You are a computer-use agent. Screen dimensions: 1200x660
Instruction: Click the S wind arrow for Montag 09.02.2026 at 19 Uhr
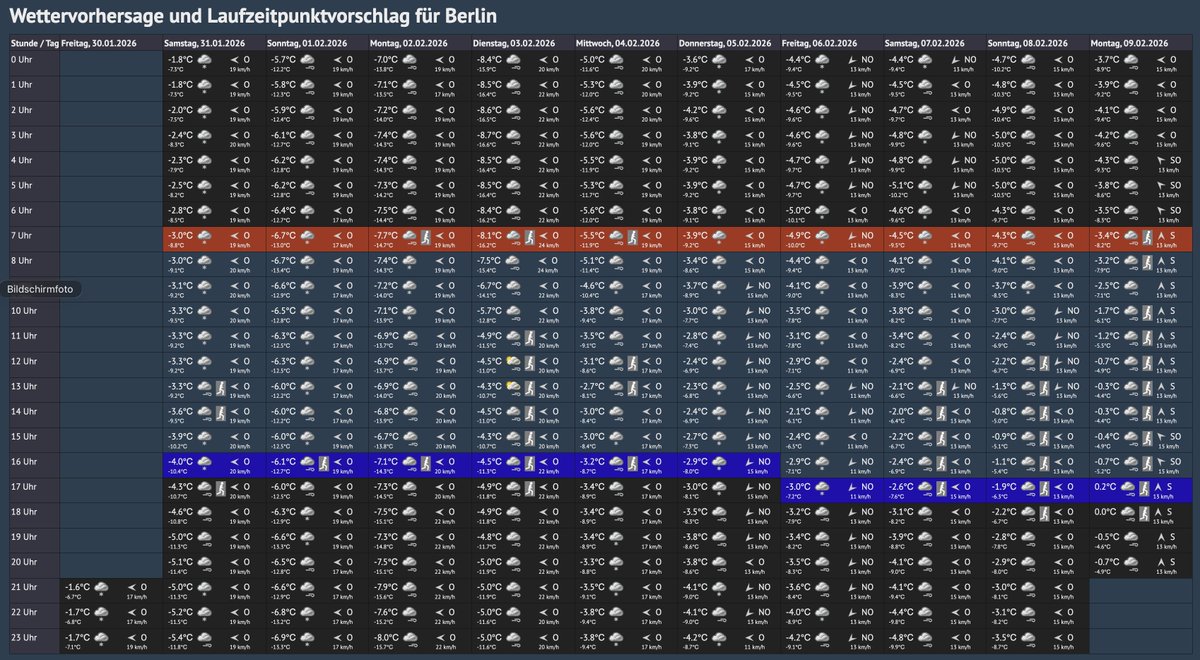[x=1161, y=535]
